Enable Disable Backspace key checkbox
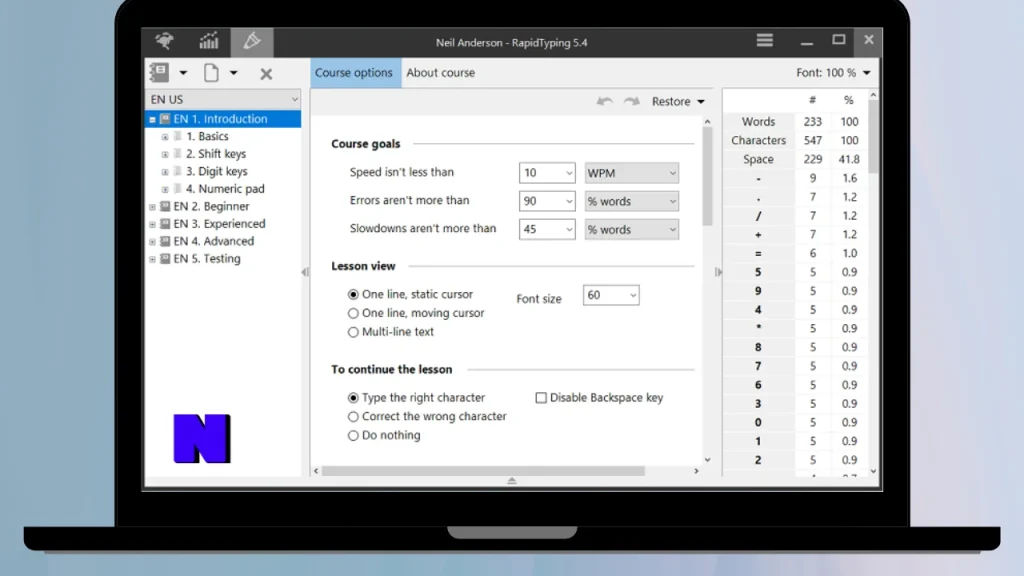The height and width of the screenshot is (576, 1024). 541,398
